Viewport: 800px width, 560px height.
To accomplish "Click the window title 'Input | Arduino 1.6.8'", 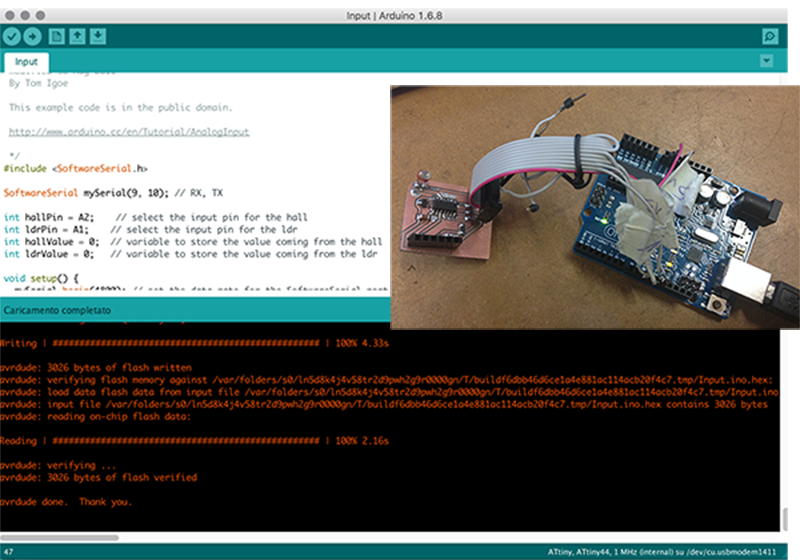I will pyautogui.click(x=394, y=16).
